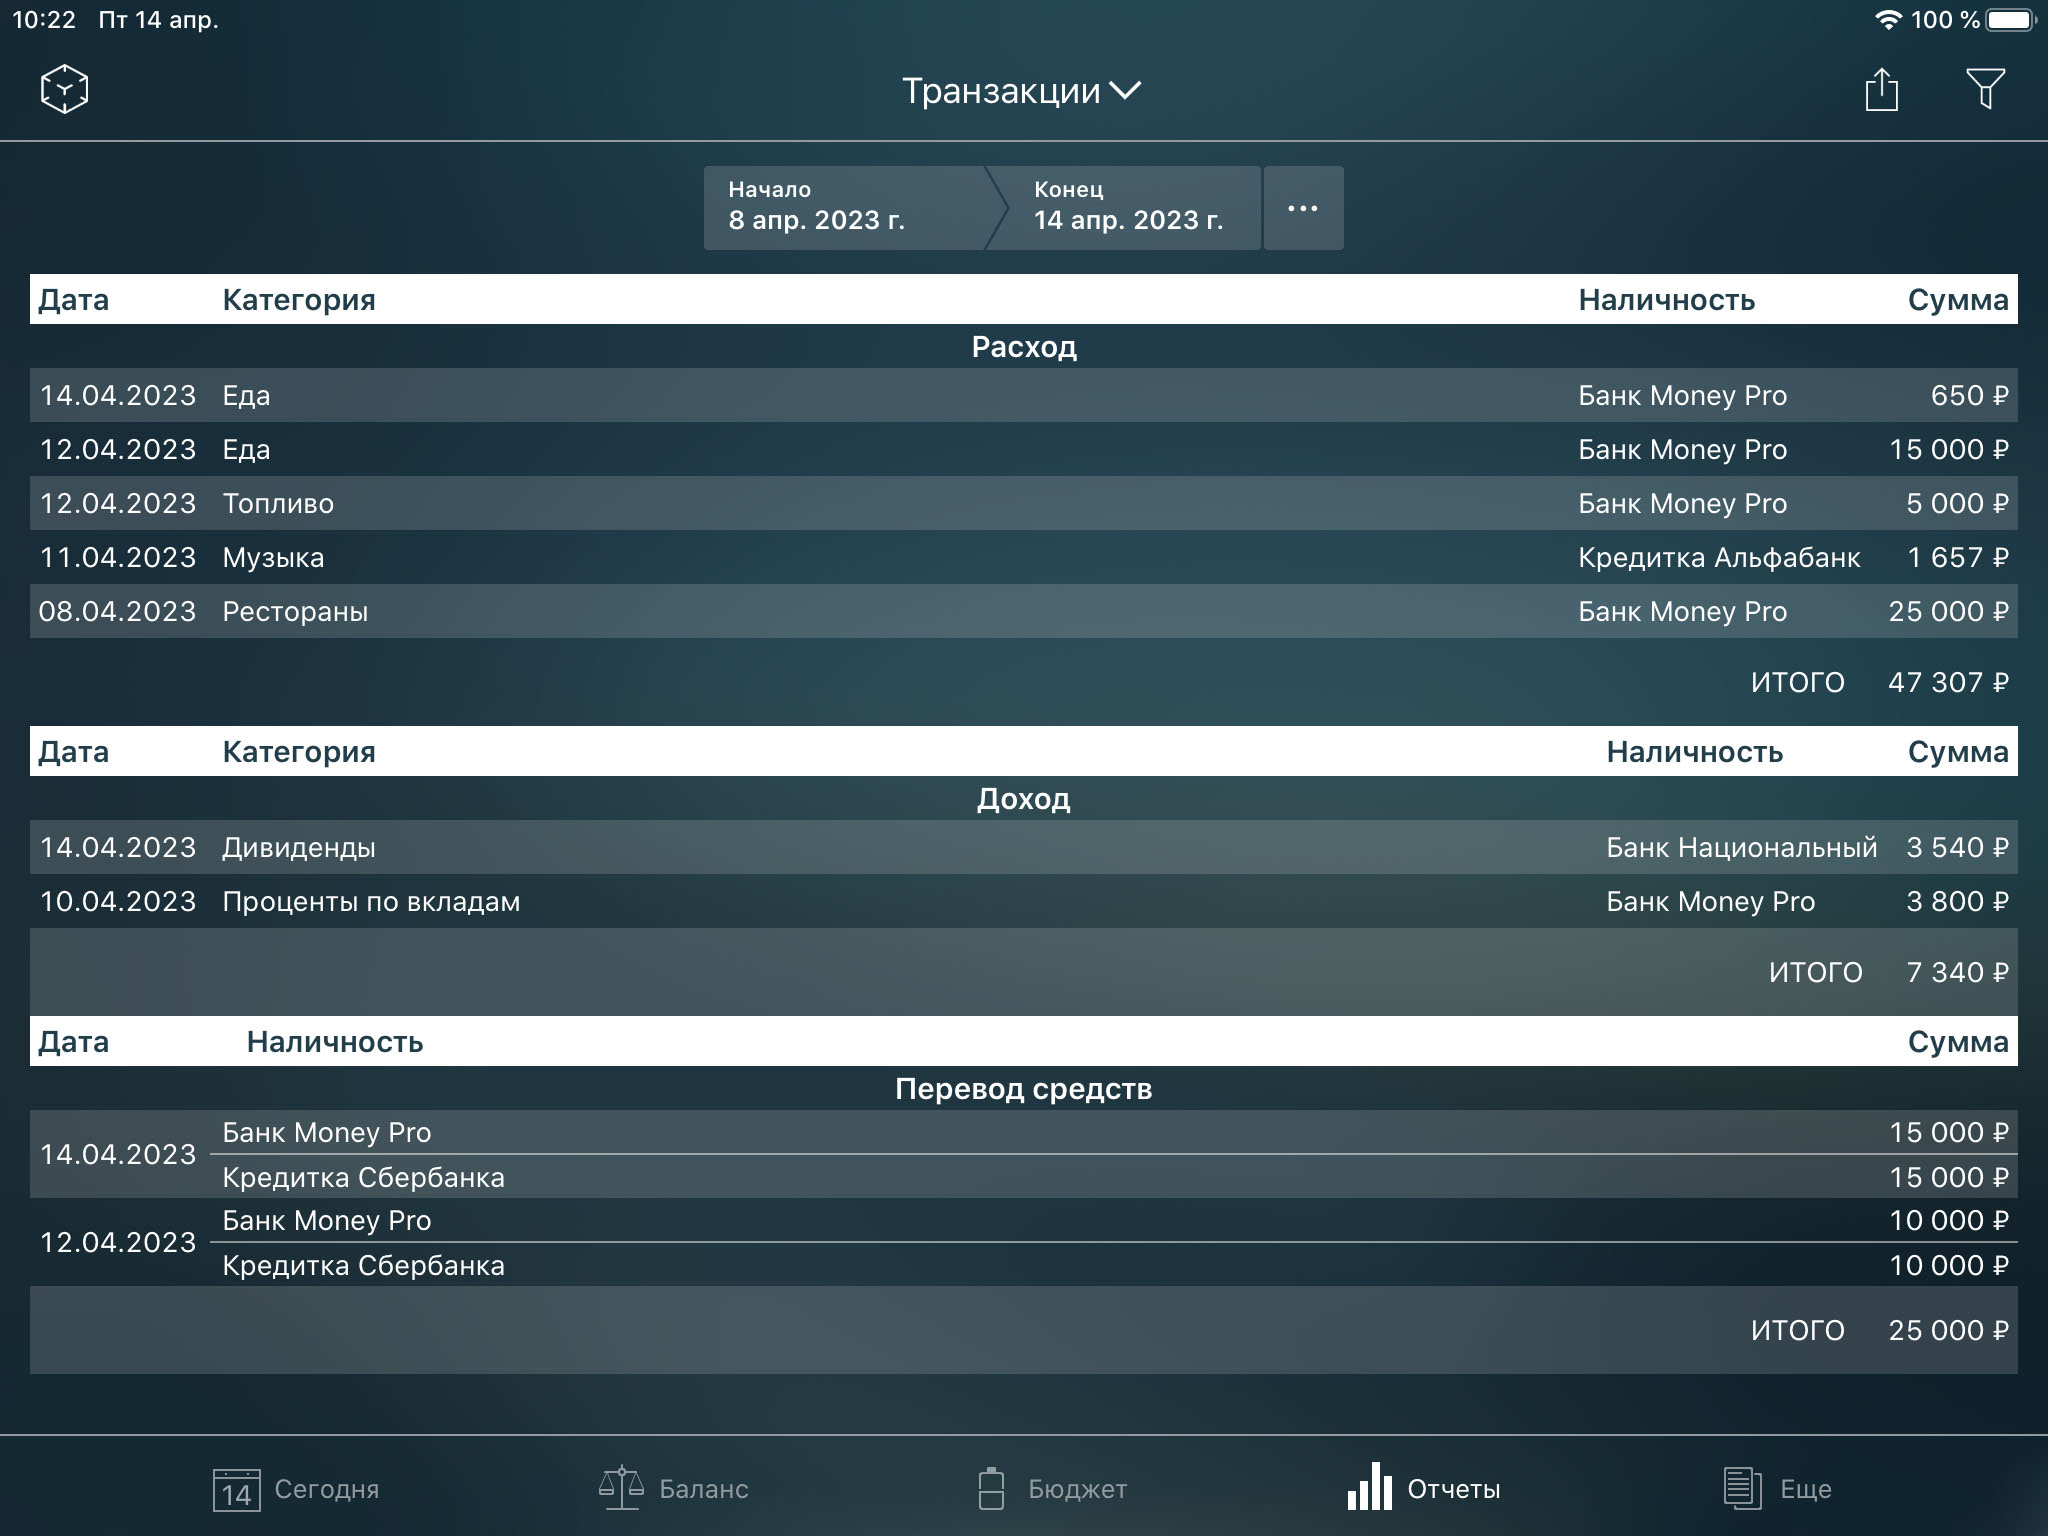Check the Wi-Fi status icon

pos(1887,20)
